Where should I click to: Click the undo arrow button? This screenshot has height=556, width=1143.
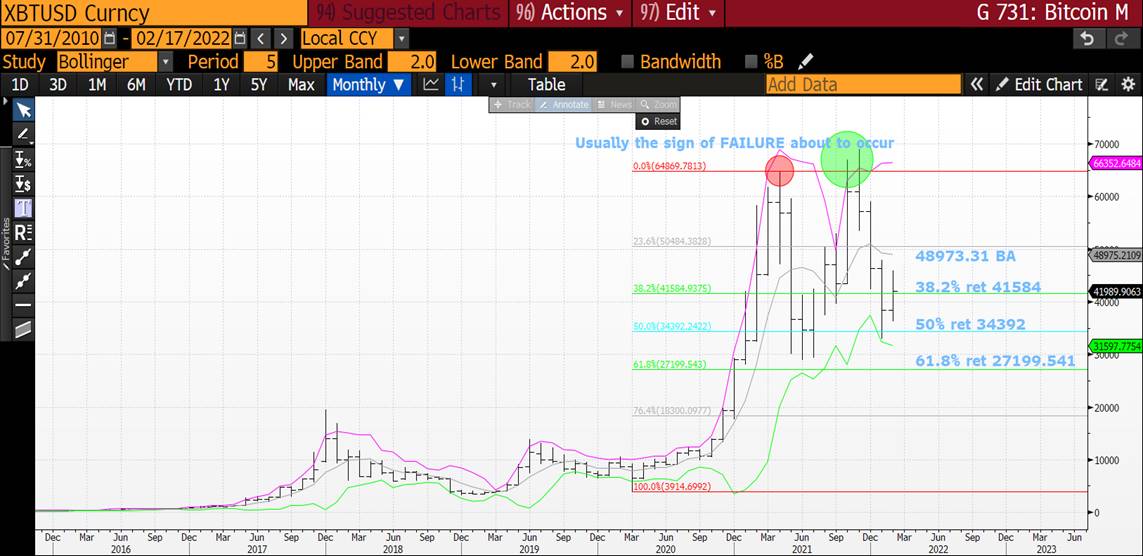point(1088,39)
